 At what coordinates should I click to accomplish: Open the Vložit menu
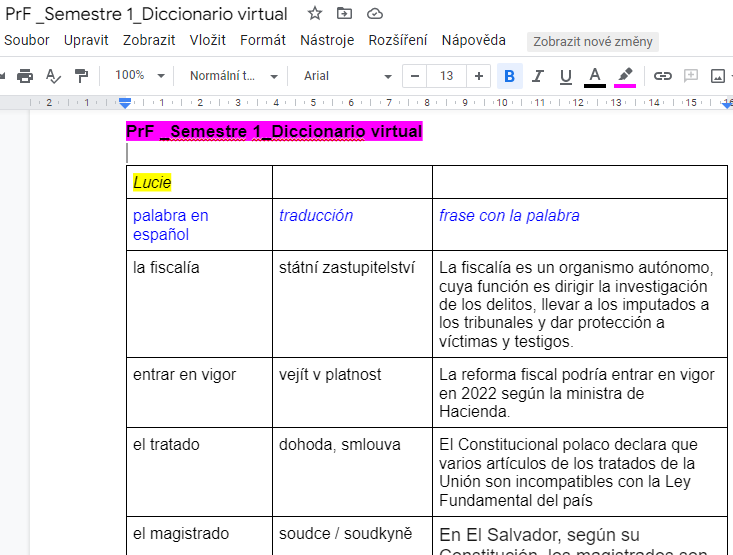[x=208, y=41]
